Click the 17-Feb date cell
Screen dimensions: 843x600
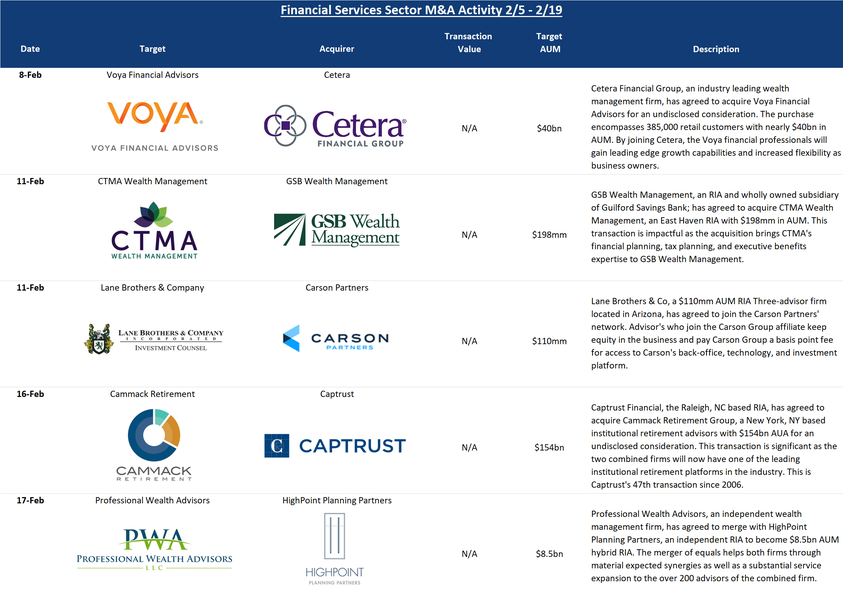pyautogui.click(x=30, y=501)
